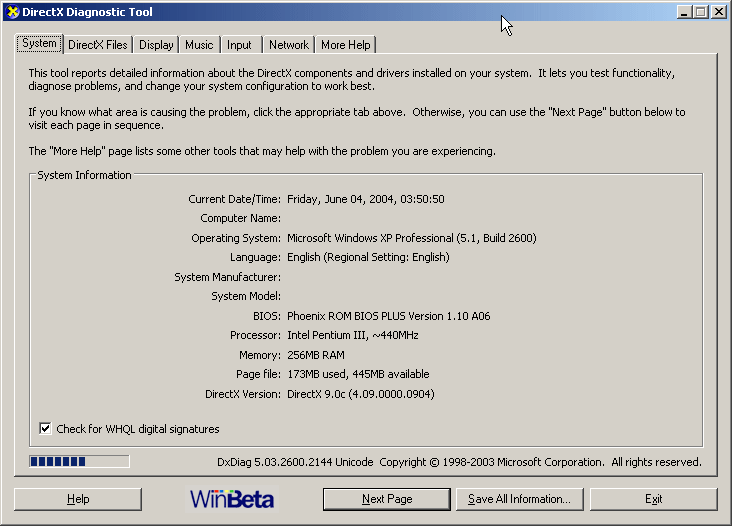The image size is (732, 526).
Task: Click the 'System Model:' label
Action: tap(246, 296)
